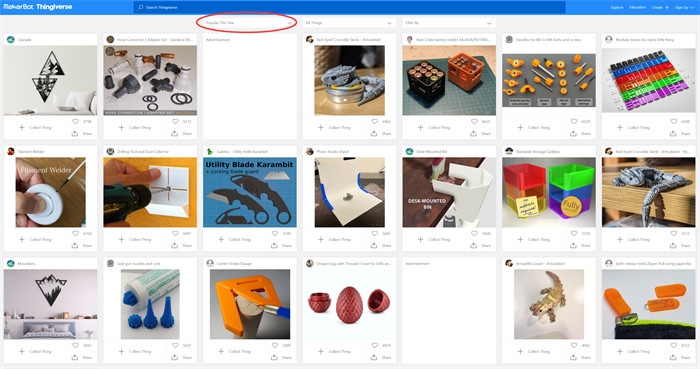This screenshot has width=700, height=369.
Task: Like the Utility Blade Karambit thing
Action: [275, 233]
